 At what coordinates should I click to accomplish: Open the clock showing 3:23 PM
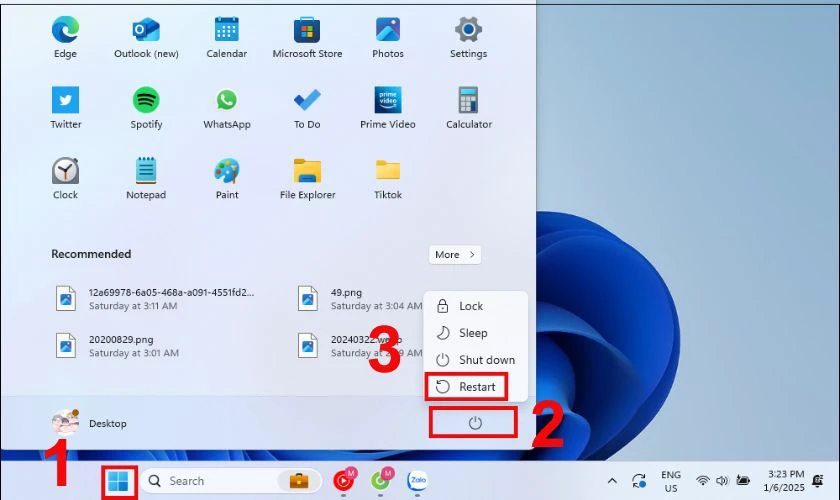[x=785, y=481]
